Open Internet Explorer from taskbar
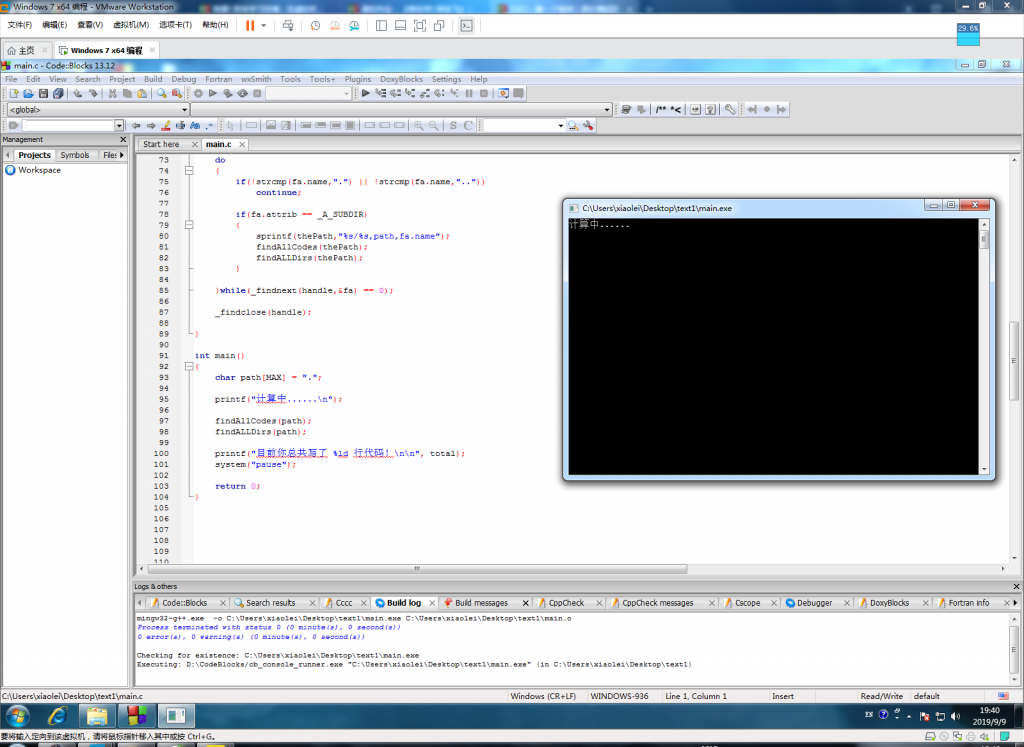Image resolution: width=1024 pixels, height=747 pixels. [57, 716]
